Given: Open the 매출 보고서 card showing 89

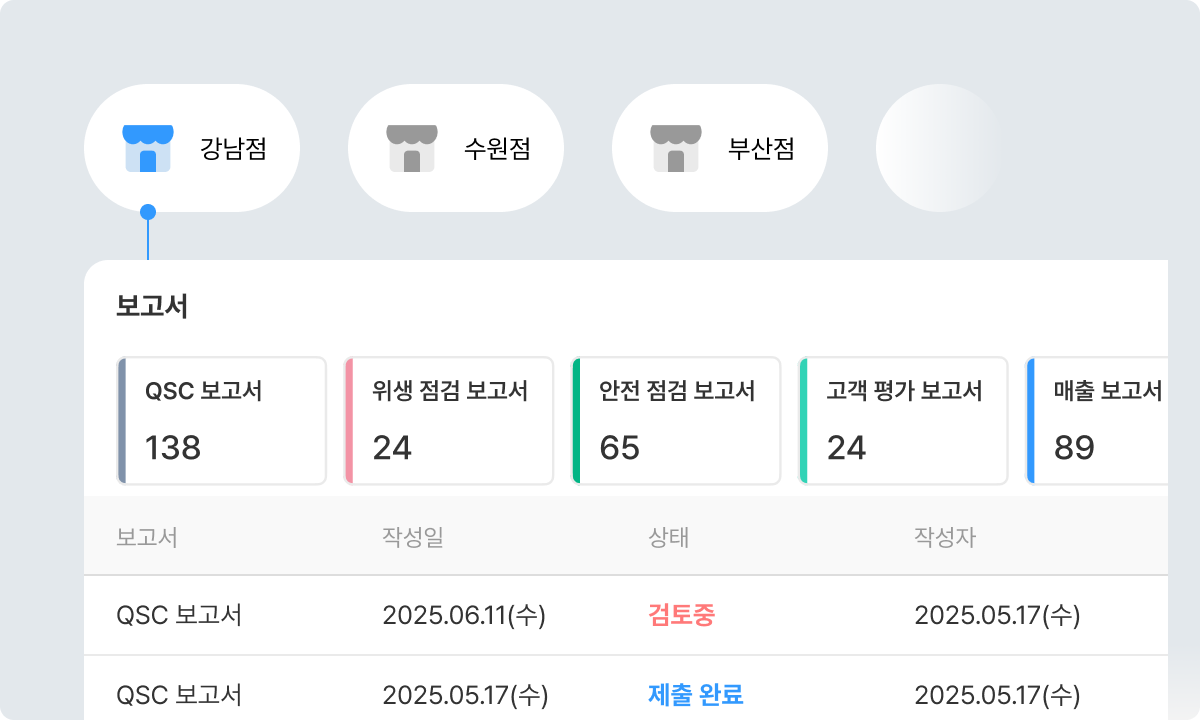Looking at the screenshot, I should pos(1097,421).
